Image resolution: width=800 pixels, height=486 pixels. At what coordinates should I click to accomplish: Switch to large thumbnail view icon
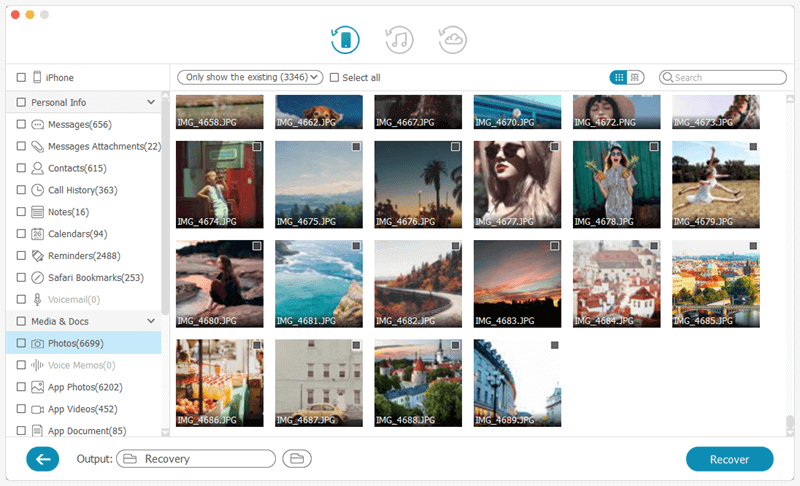point(636,77)
